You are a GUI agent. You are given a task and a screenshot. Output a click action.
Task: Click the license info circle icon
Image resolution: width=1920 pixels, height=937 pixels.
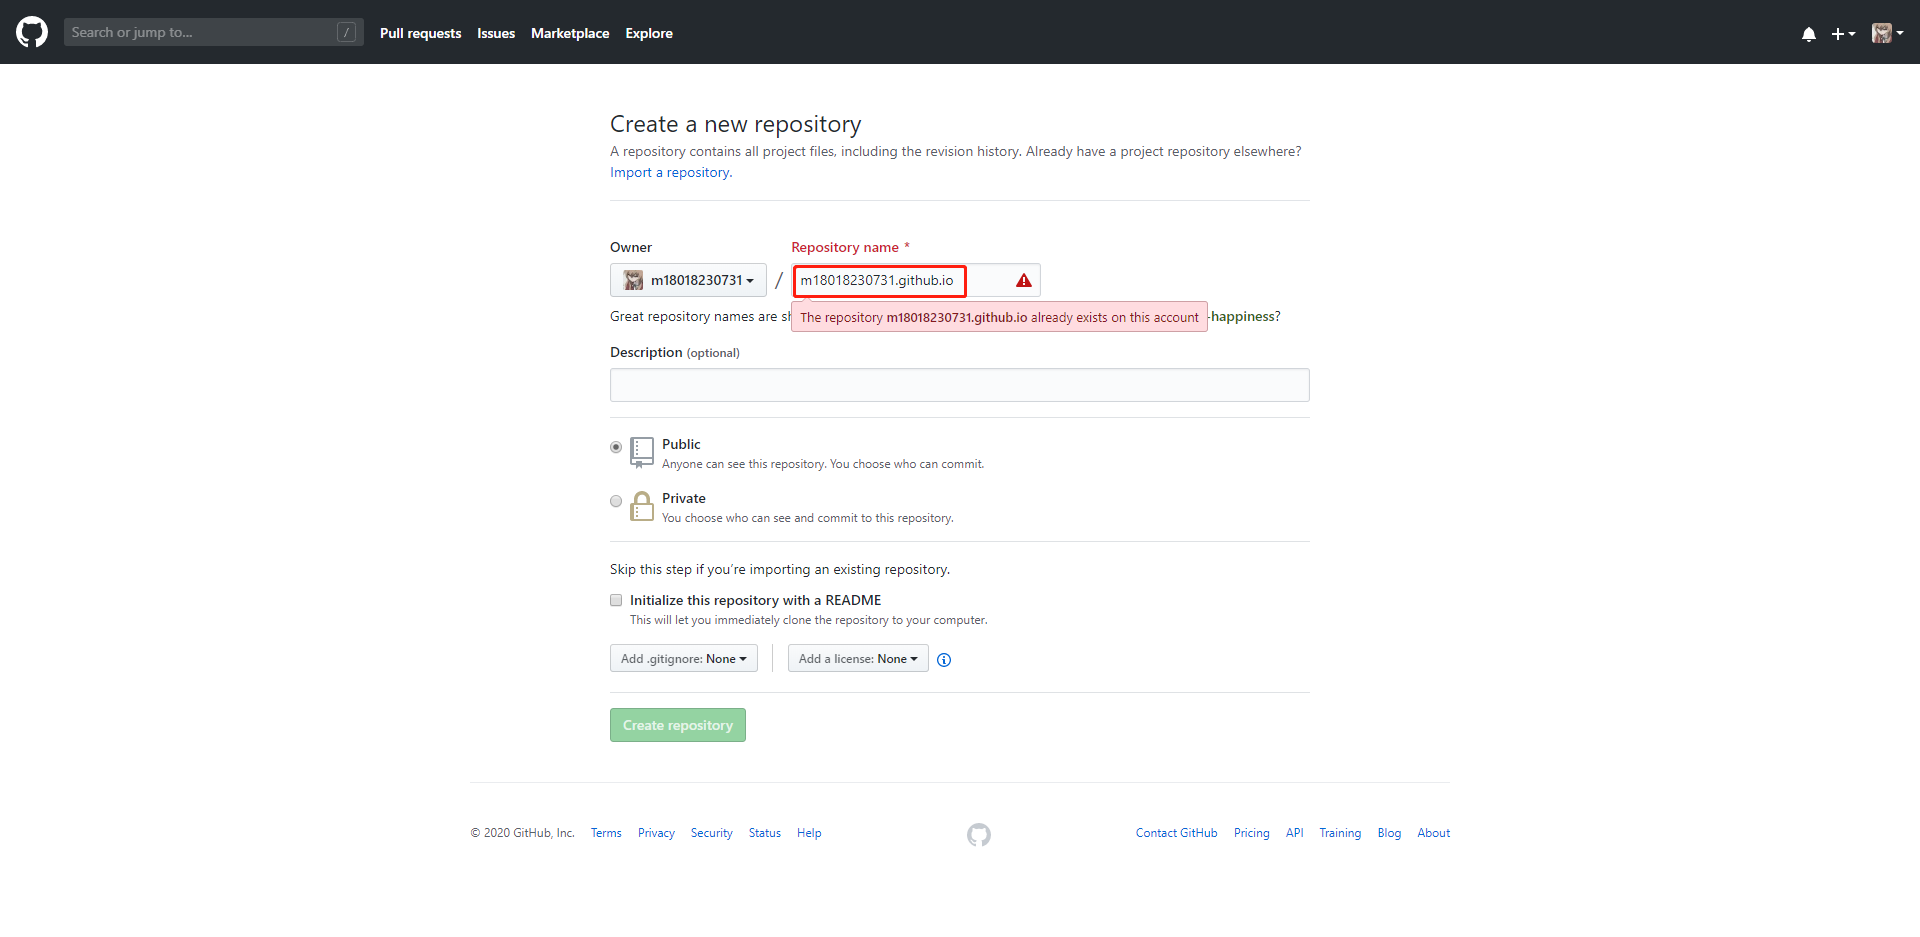(944, 660)
